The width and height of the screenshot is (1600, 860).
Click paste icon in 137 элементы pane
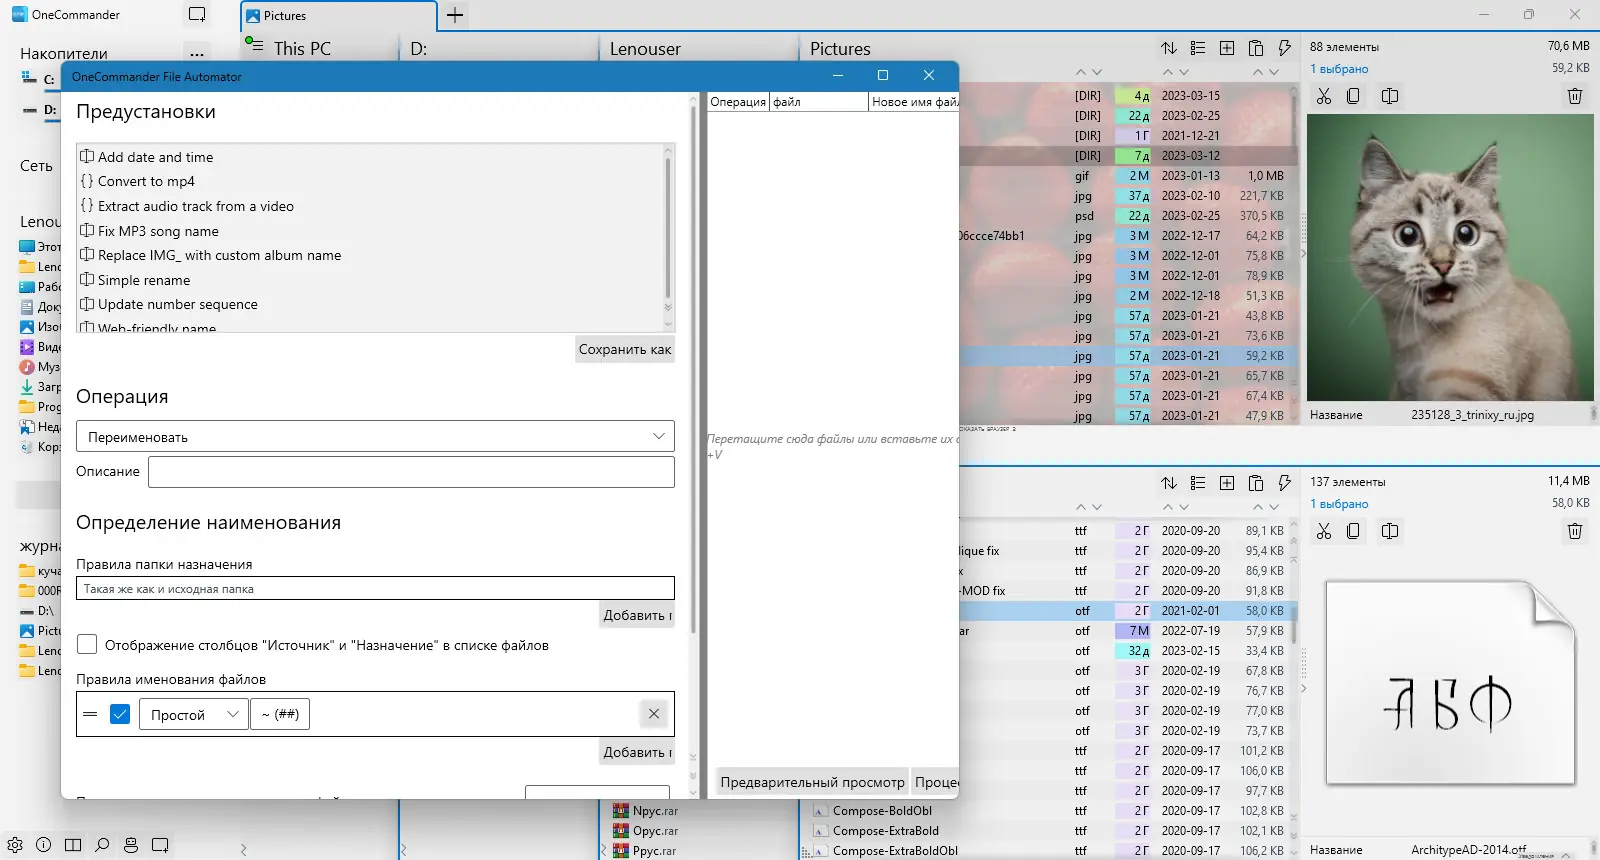point(1256,483)
